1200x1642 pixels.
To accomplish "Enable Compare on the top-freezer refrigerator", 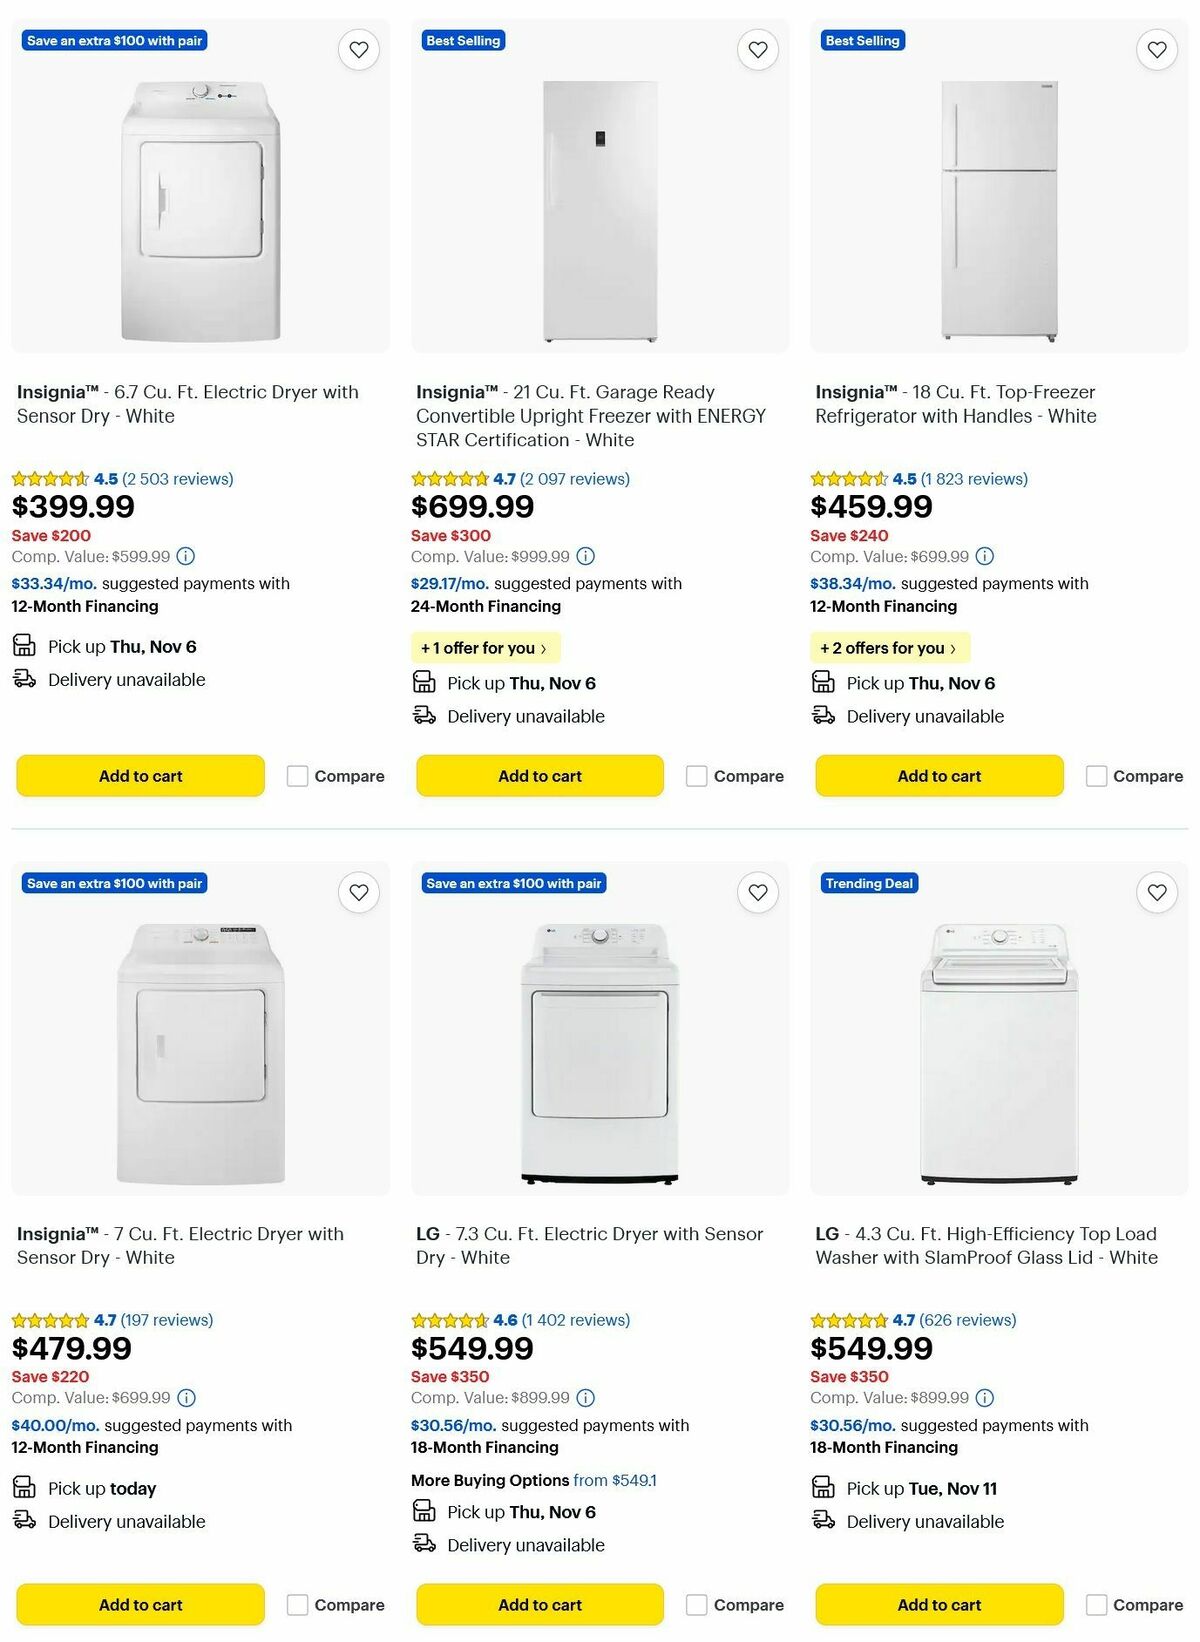I will (x=1096, y=775).
